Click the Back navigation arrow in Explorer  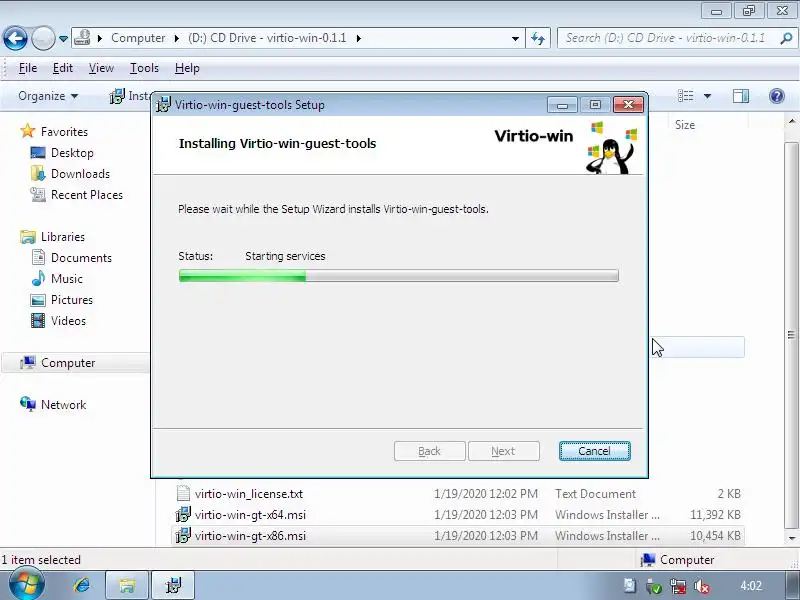(x=15, y=38)
